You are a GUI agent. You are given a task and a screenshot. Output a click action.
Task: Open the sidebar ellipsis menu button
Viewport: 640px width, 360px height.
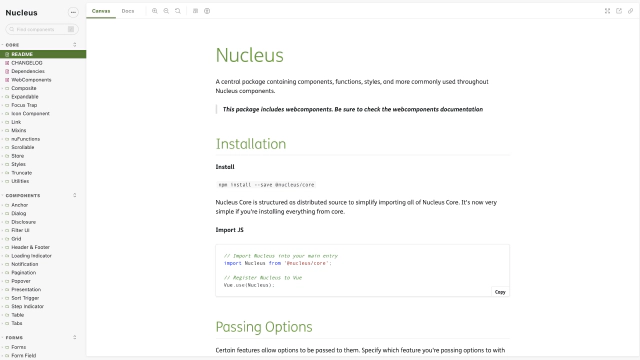(x=73, y=13)
